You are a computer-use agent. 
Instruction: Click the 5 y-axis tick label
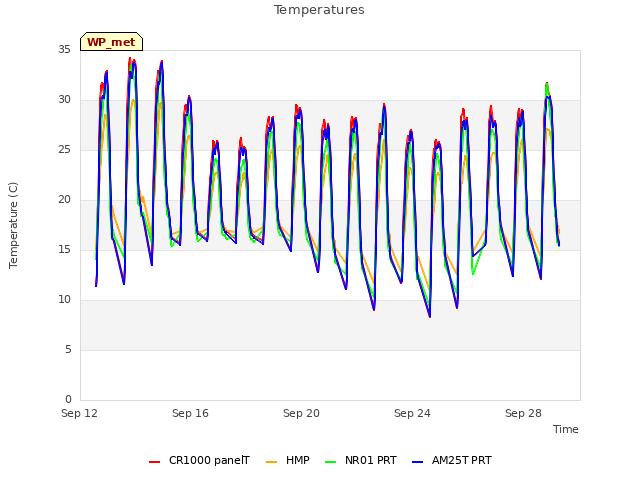point(68,350)
